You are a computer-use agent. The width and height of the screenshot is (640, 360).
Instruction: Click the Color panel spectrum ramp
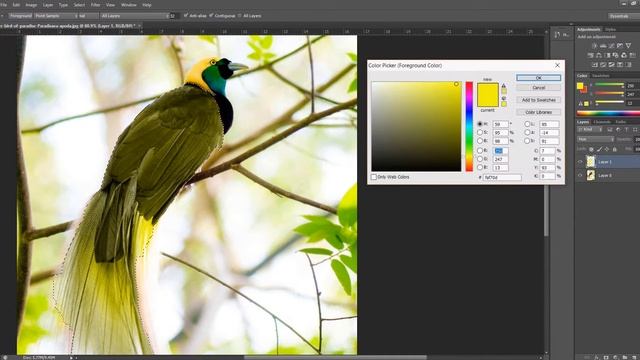pos(608,113)
